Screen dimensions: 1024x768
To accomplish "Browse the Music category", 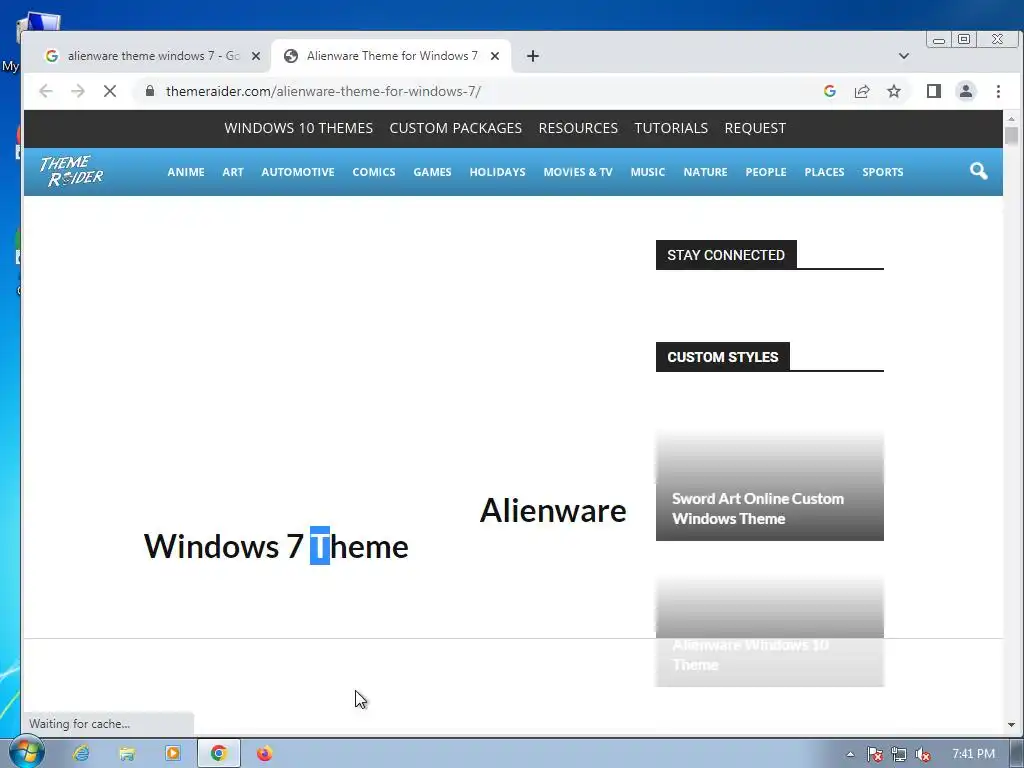I will click(x=648, y=172).
